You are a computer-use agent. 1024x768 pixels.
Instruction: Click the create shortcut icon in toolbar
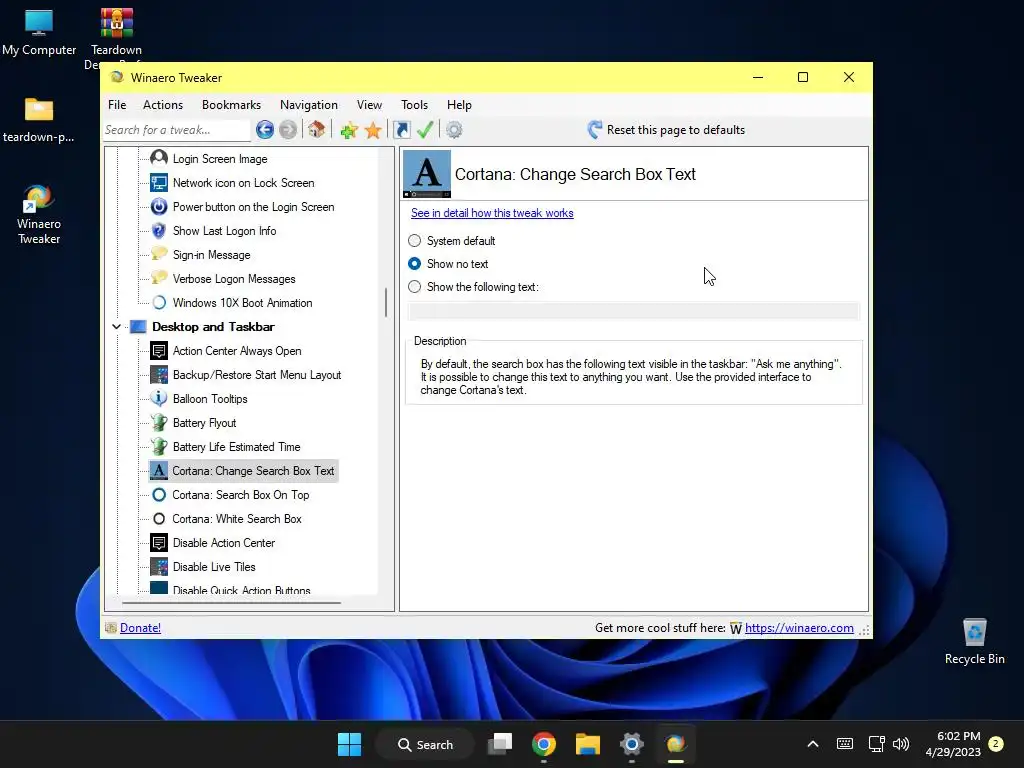tap(402, 130)
